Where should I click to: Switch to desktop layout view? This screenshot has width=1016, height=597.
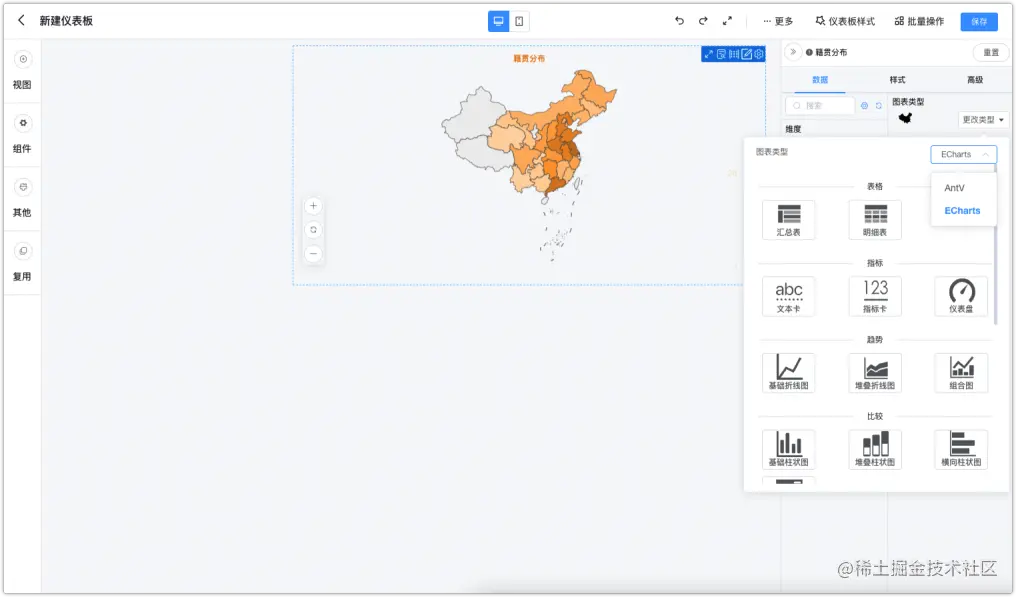[x=498, y=21]
